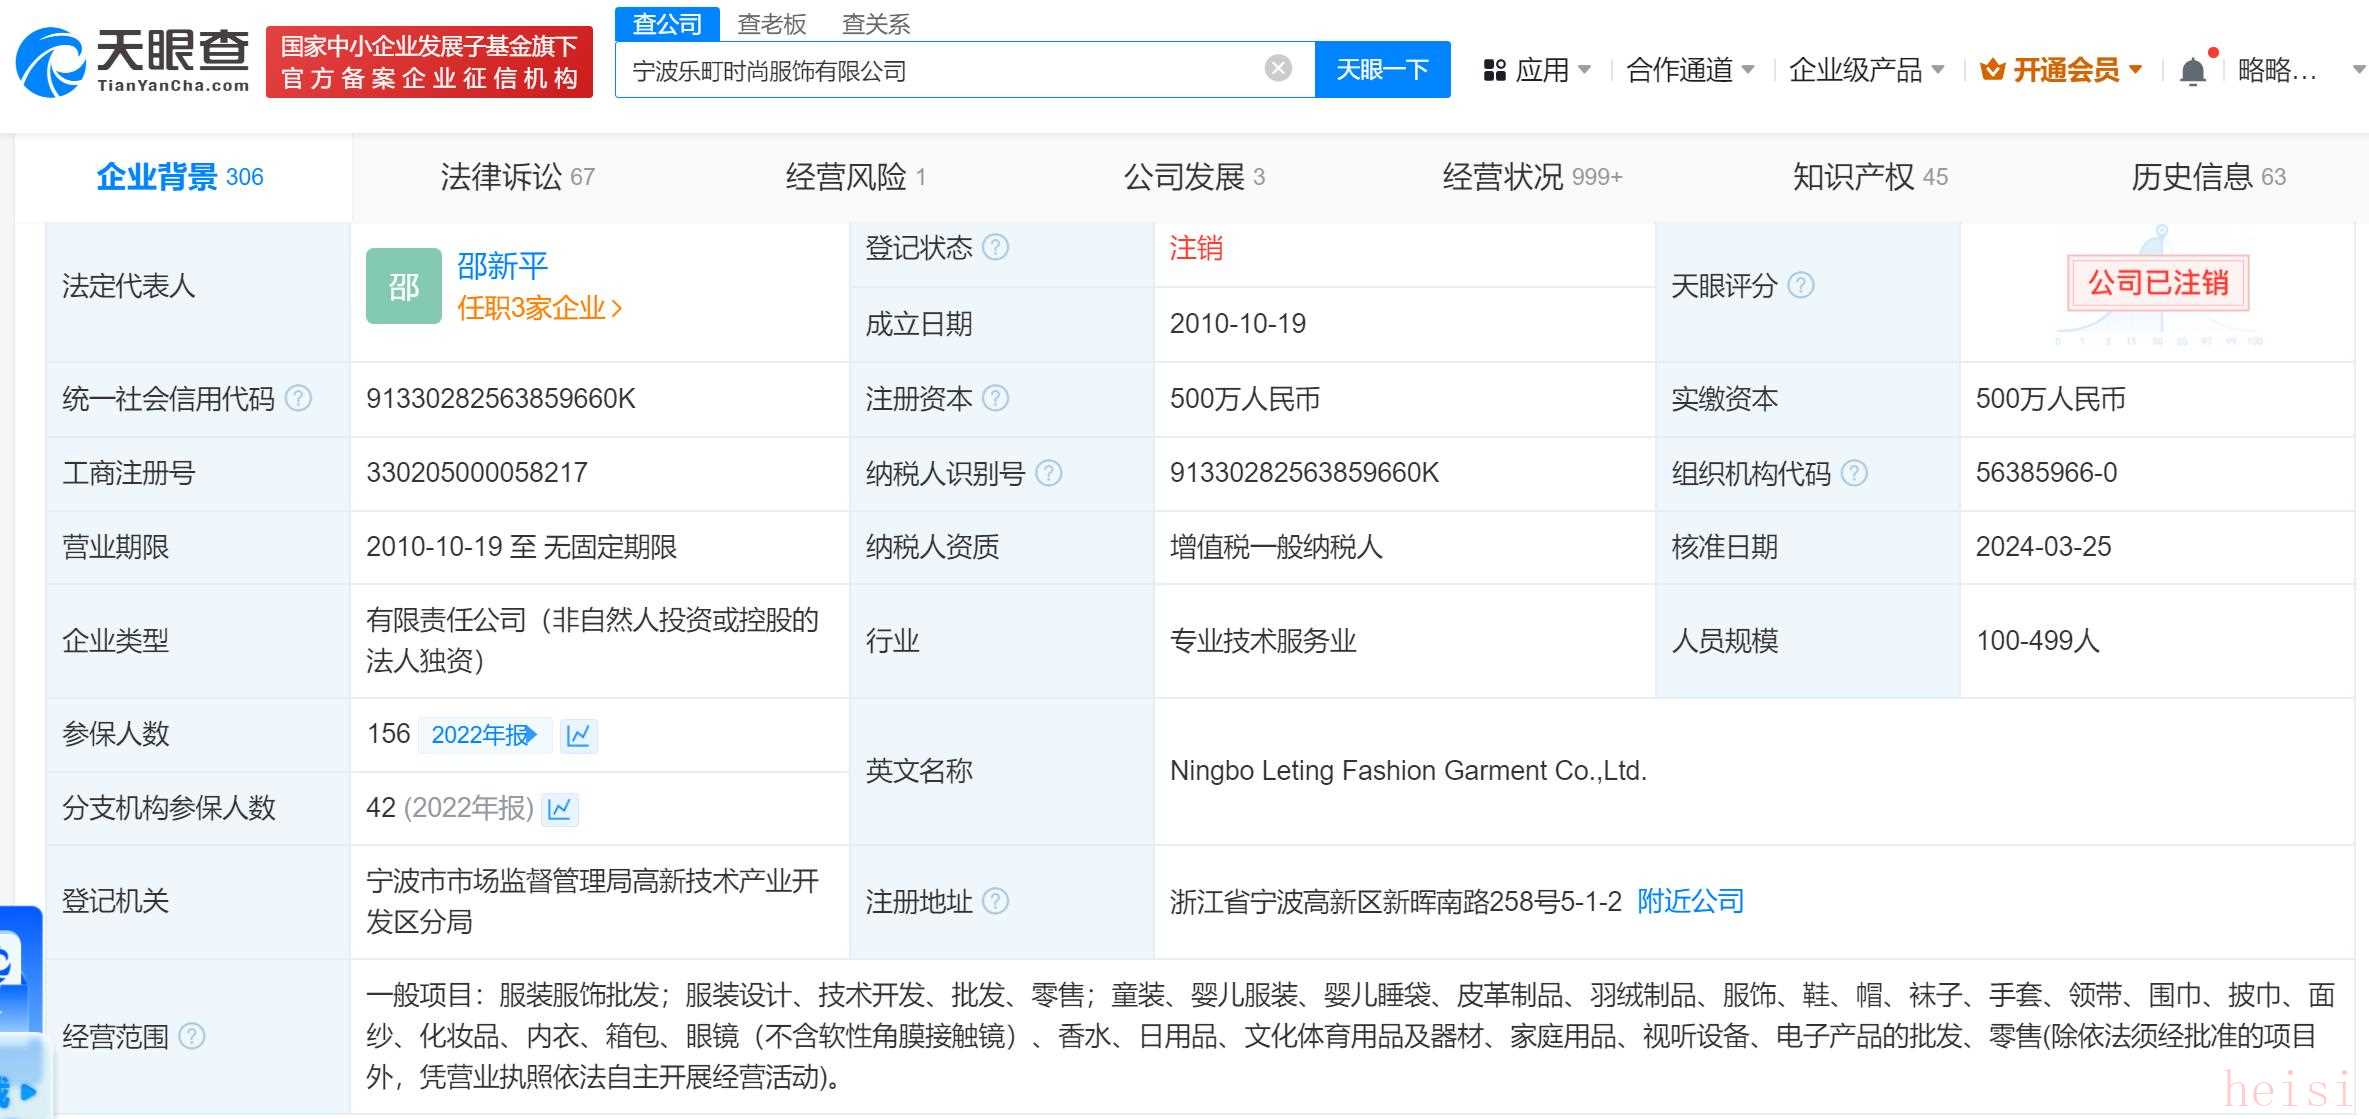The image size is (2369, 1119).
Task: Click the 天眼一下 search button
Action: 1382,69
